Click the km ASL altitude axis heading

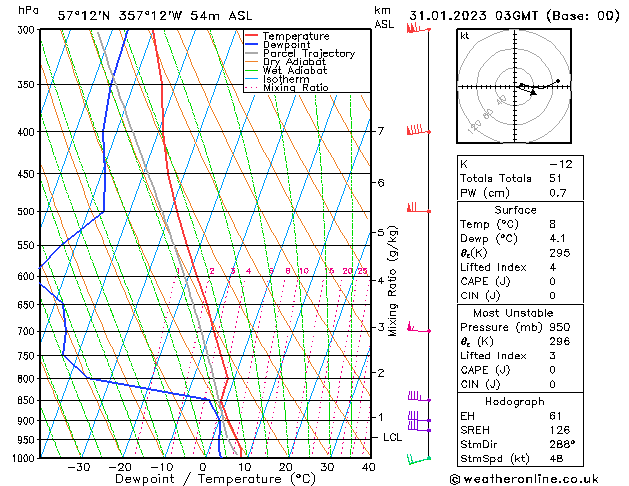click(x=384, y=17)
